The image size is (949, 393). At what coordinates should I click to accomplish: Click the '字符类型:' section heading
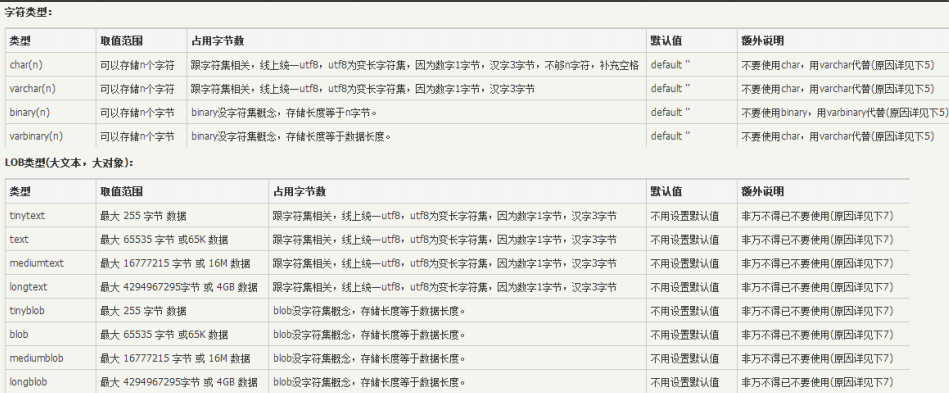point(28,12)
